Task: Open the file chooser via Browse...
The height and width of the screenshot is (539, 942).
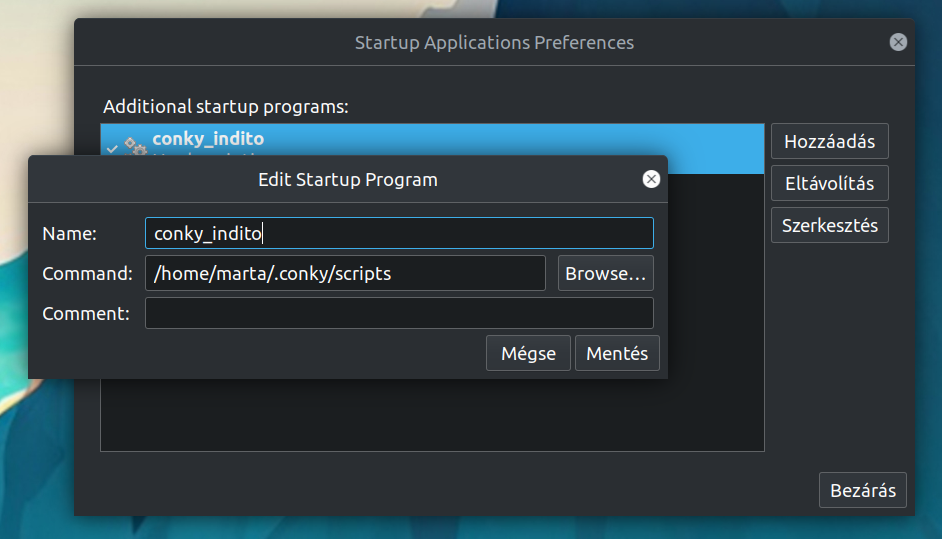Action: [606, 273]
